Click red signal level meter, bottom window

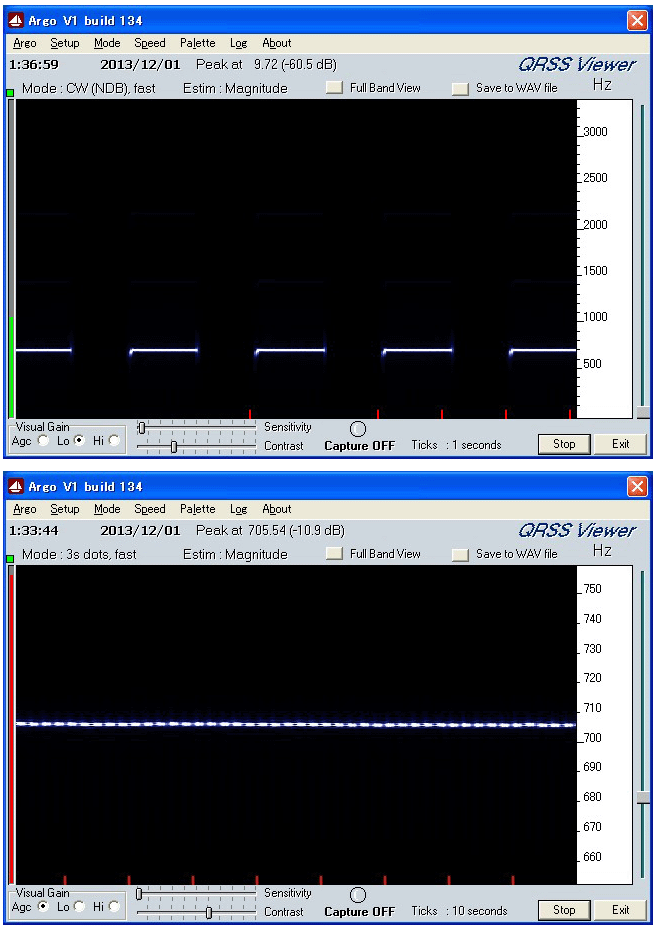tap(11, 728)
